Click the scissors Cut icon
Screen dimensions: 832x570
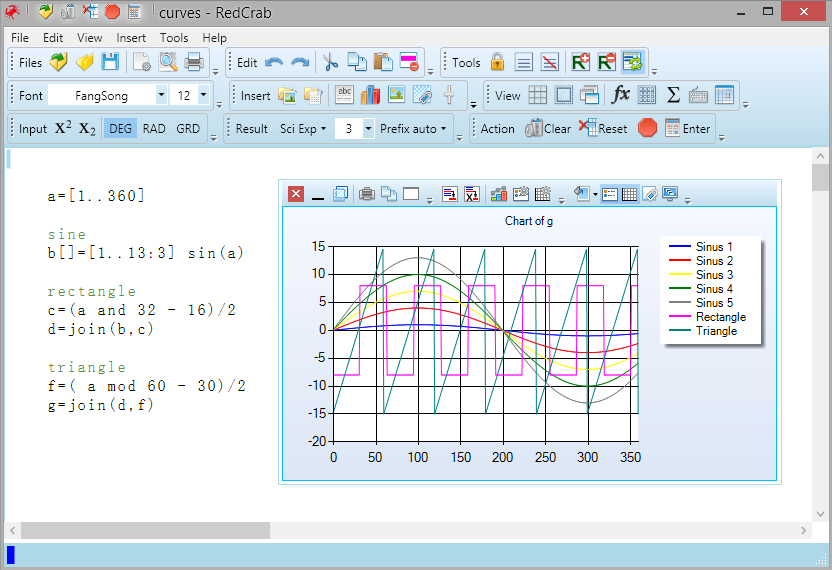point(331,62)
